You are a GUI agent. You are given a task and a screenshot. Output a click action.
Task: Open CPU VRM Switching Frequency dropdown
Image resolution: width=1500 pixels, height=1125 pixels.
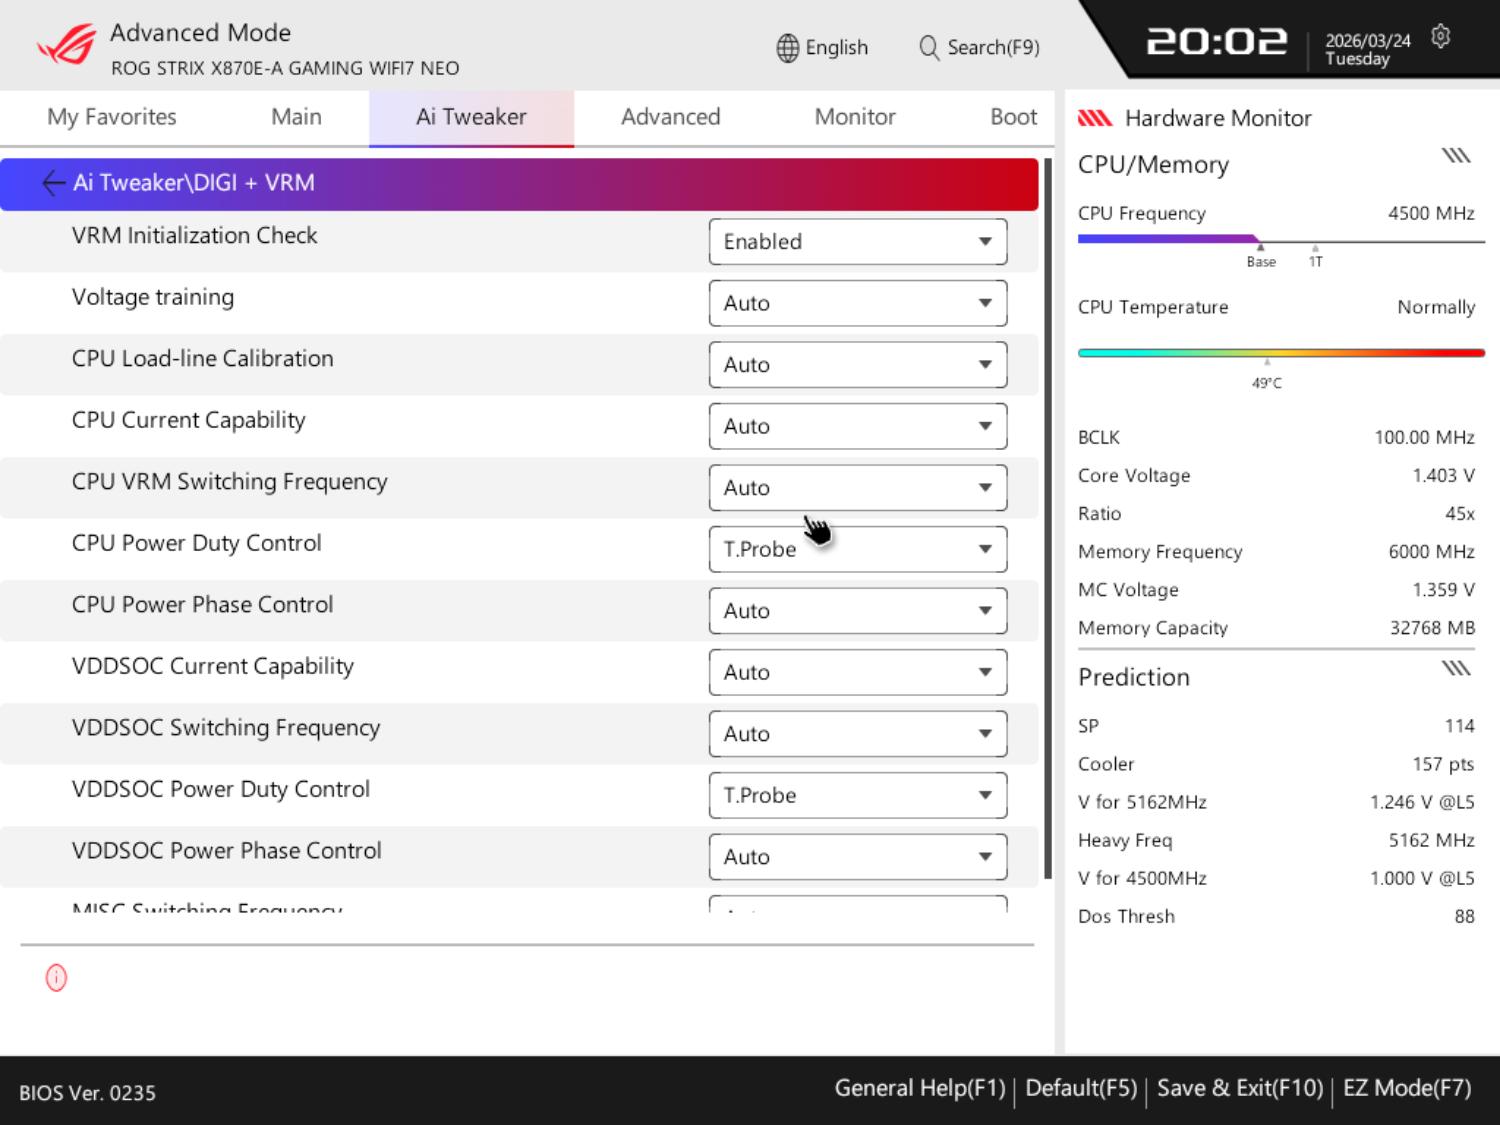(x=857, y=488)
